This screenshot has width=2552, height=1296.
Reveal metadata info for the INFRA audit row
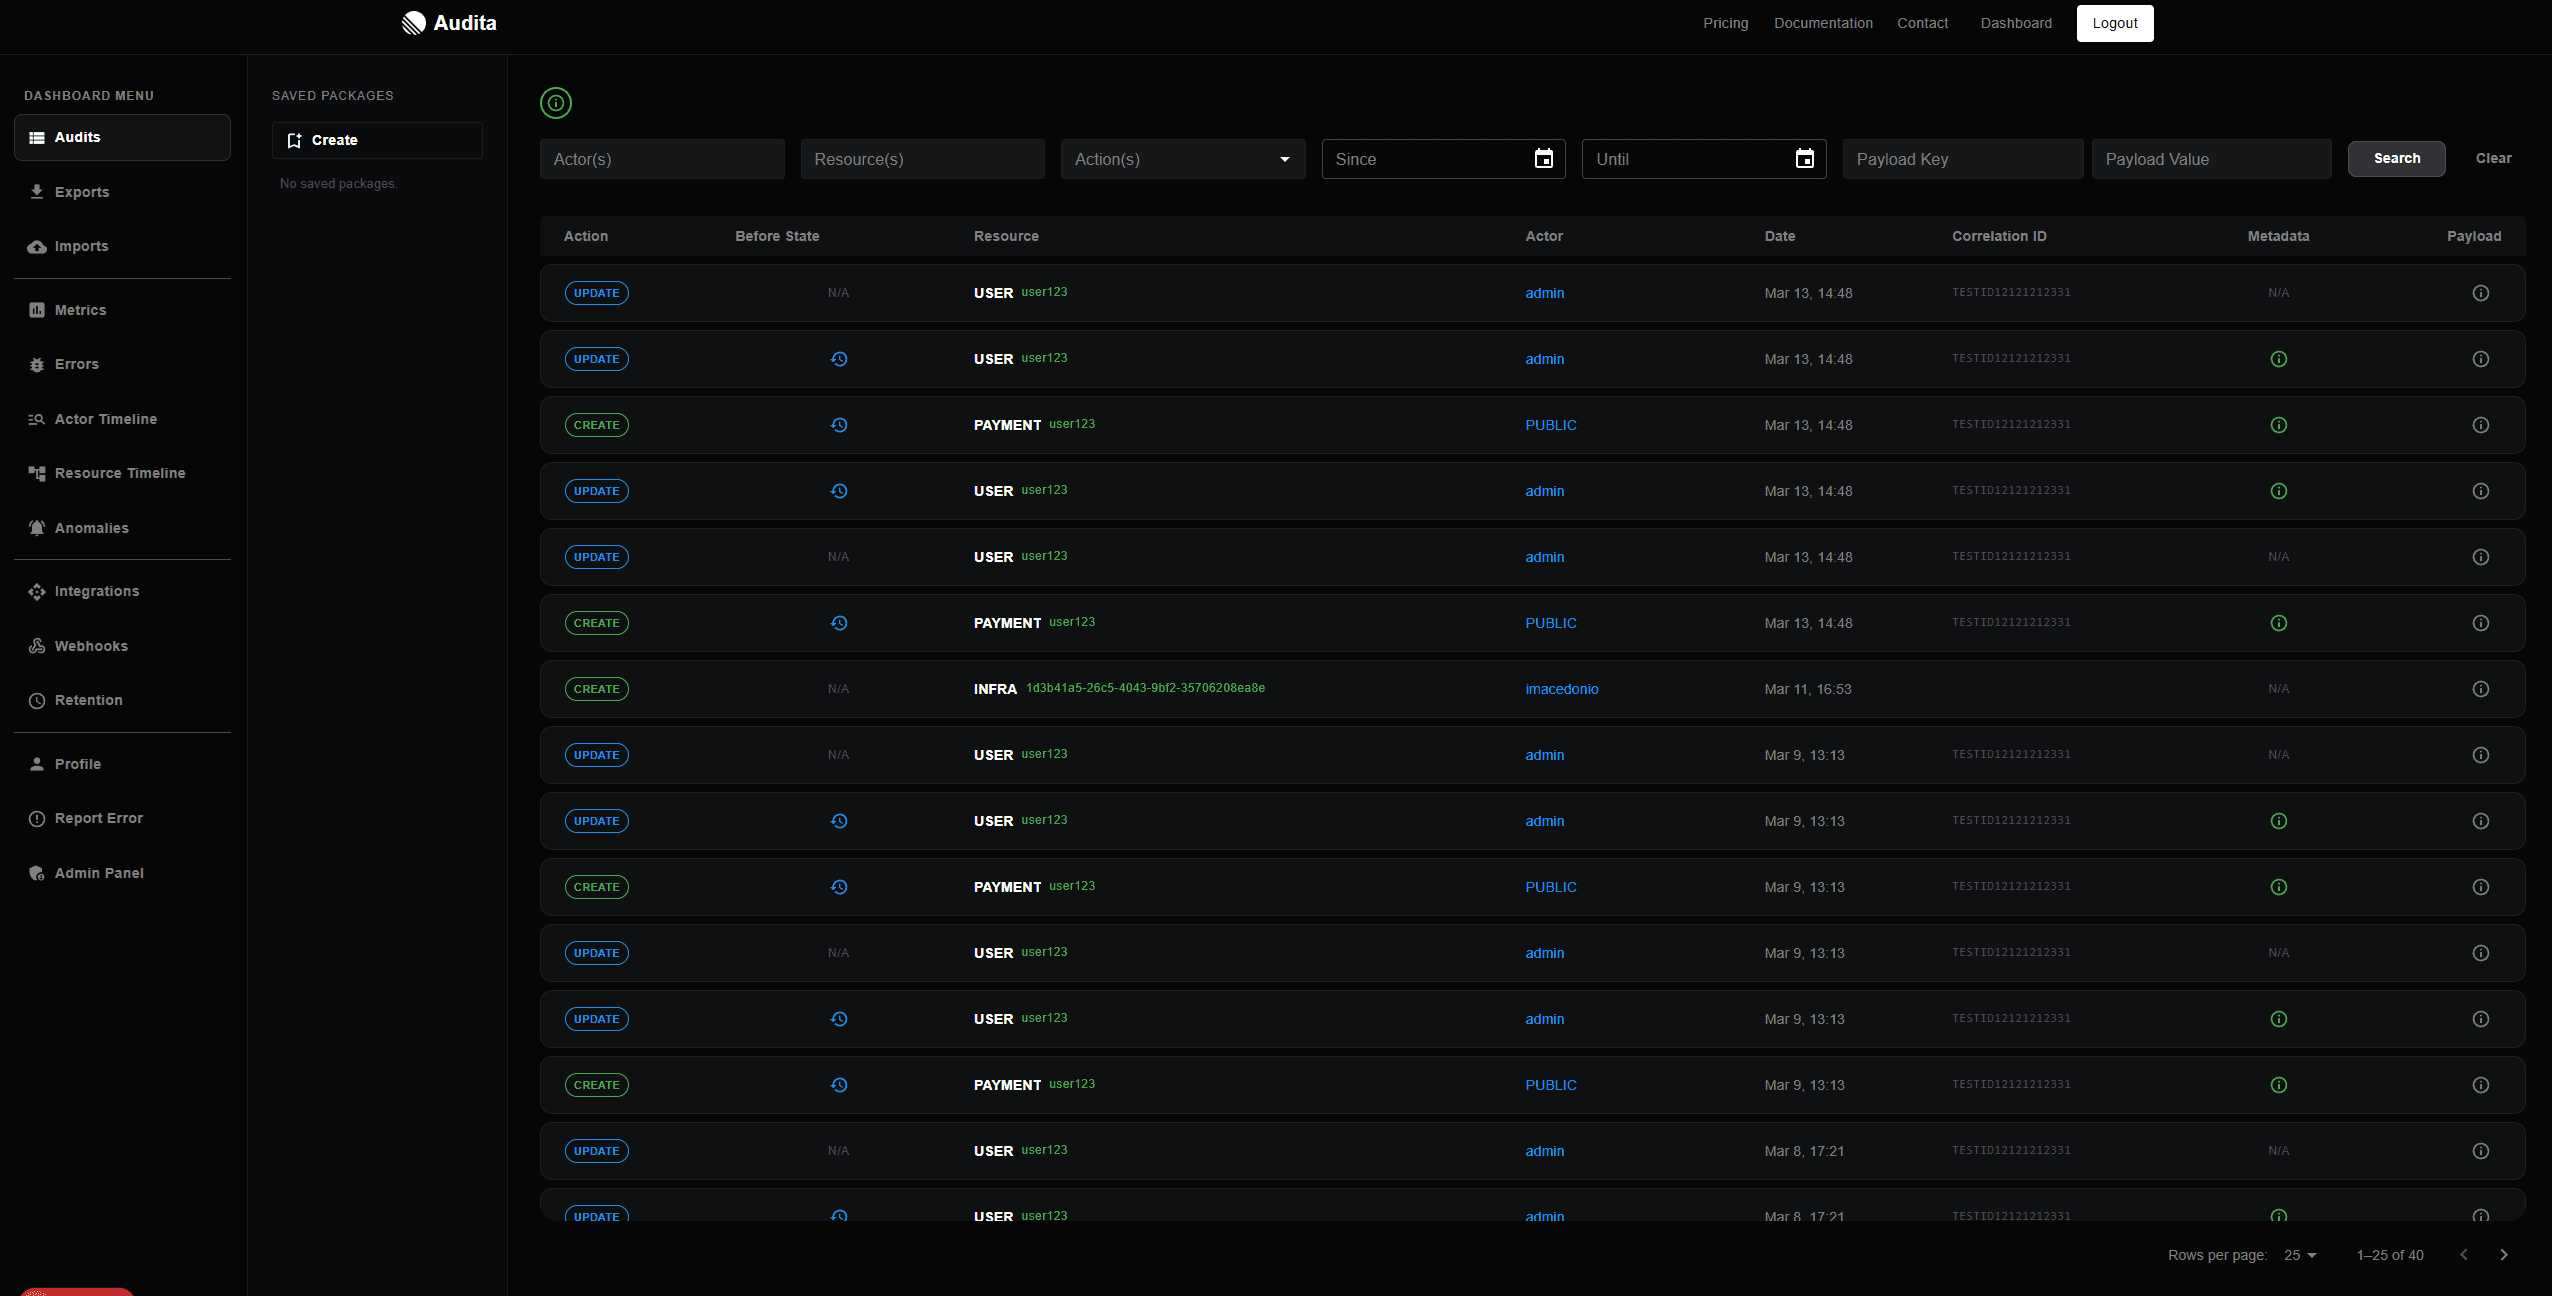(x=2278, y=689)
